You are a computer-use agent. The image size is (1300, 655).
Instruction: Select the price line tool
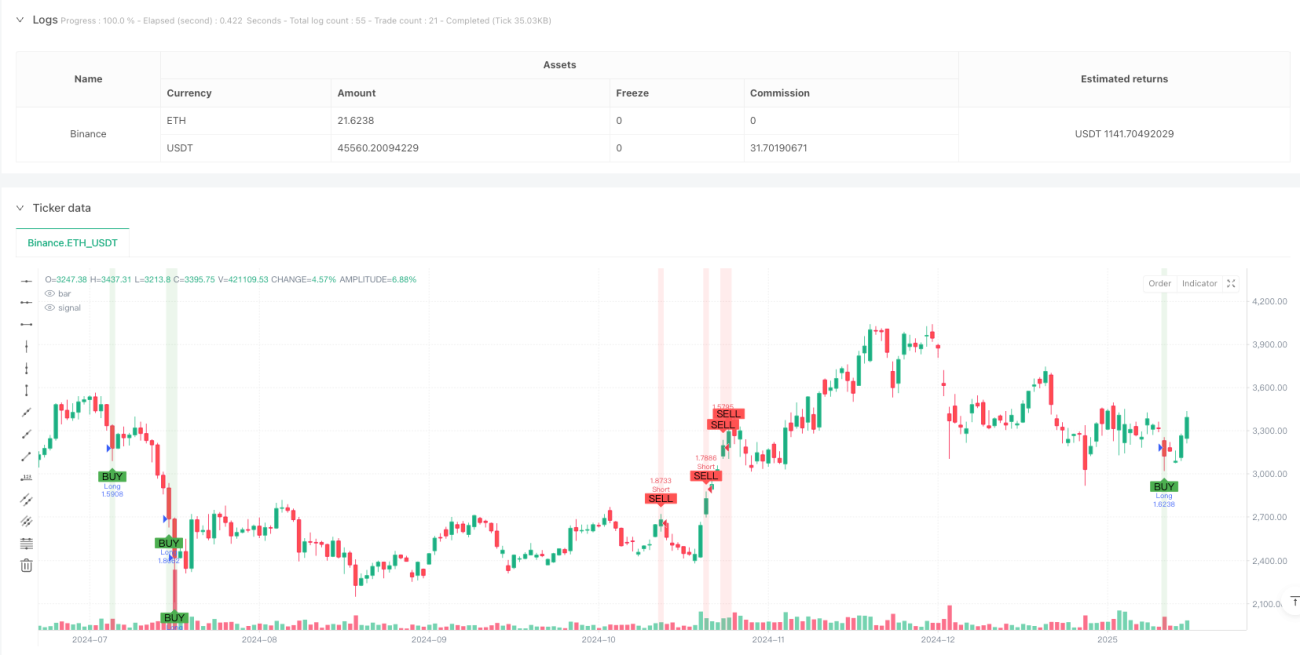pos(27,478)
